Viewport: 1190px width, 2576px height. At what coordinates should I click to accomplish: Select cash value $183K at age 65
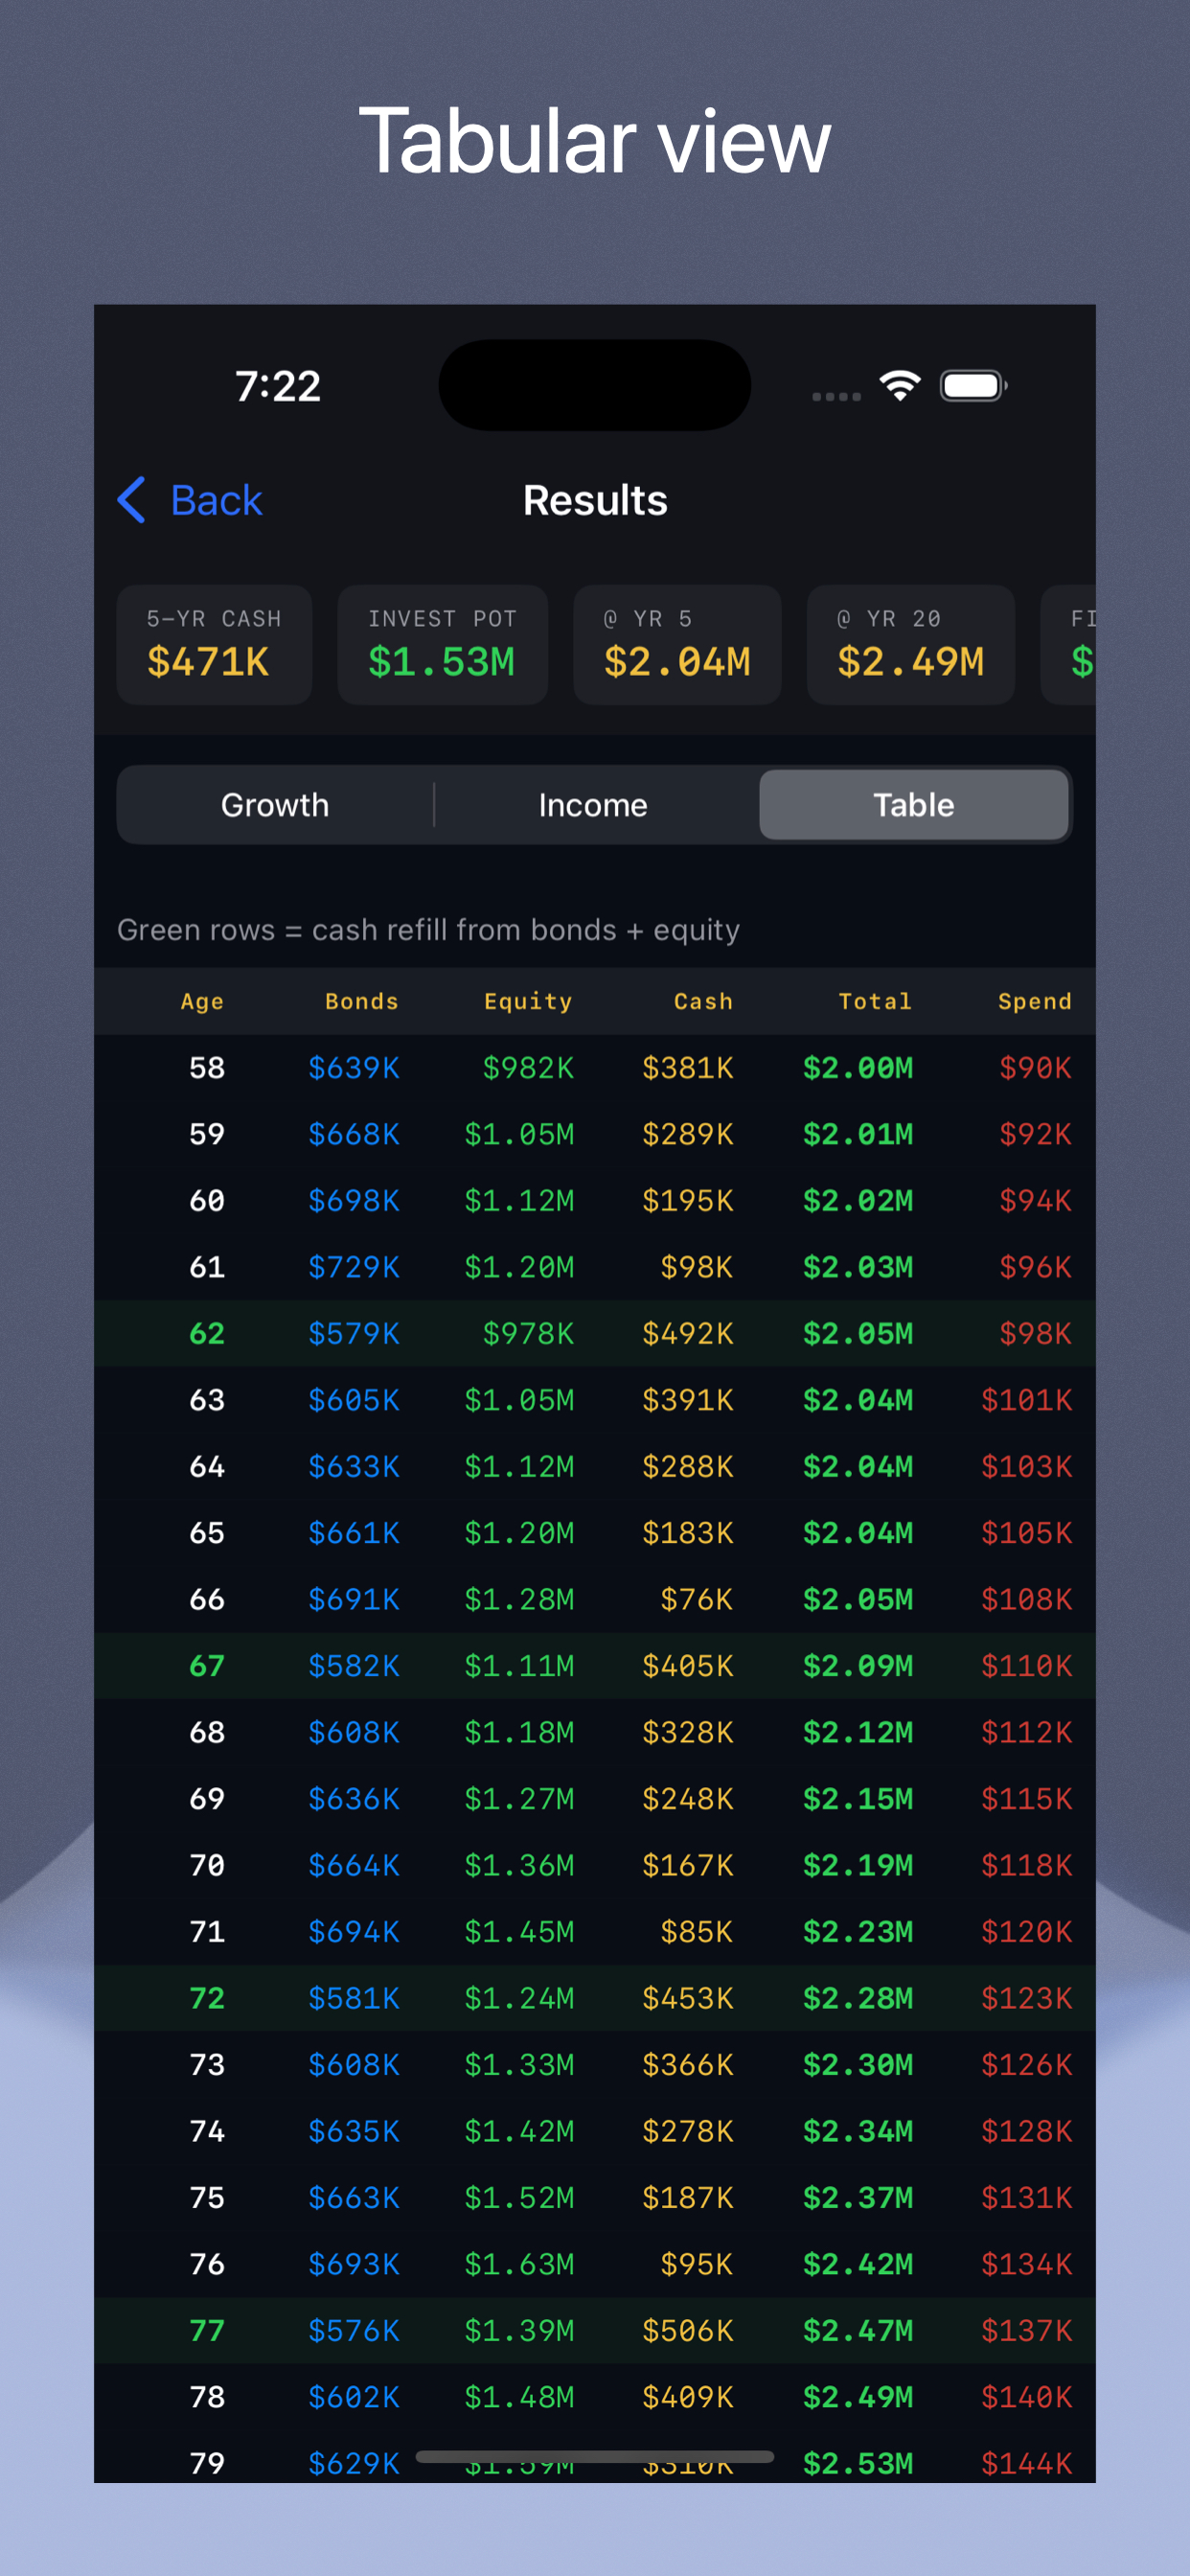coord(688,1533)
